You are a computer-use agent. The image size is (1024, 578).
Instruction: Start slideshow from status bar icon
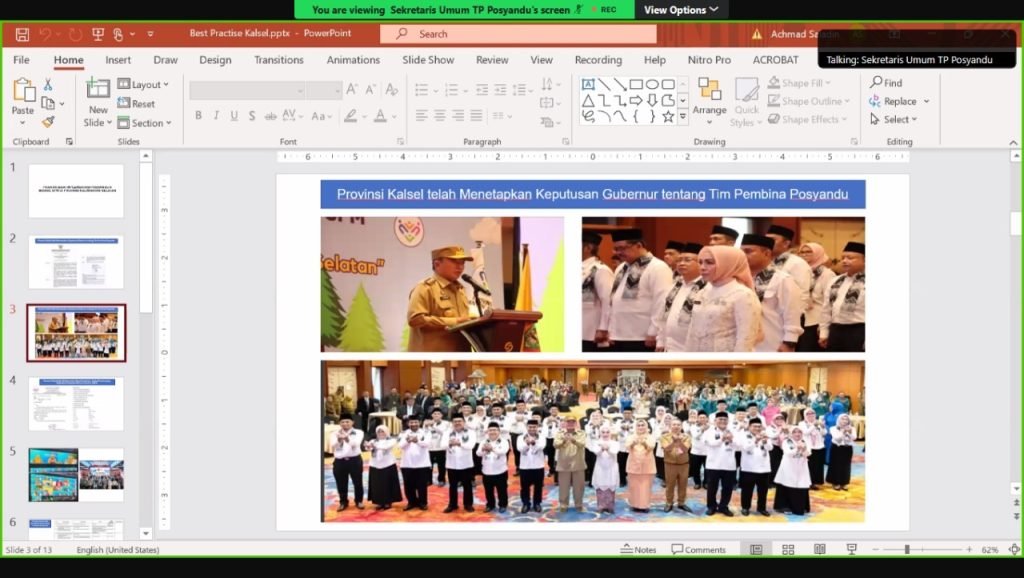852,550
